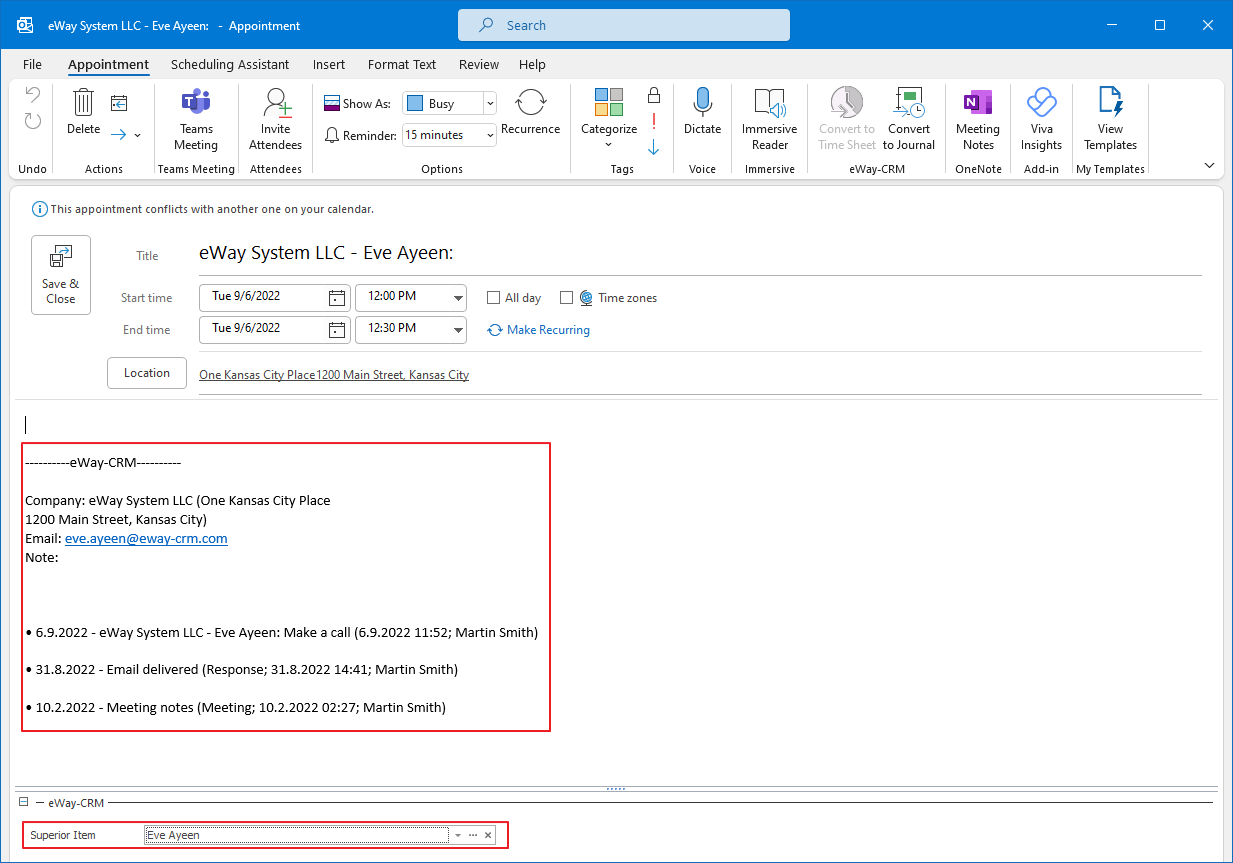
Task: Click the Outlook app icon in title bar
Action: (26, 25)
